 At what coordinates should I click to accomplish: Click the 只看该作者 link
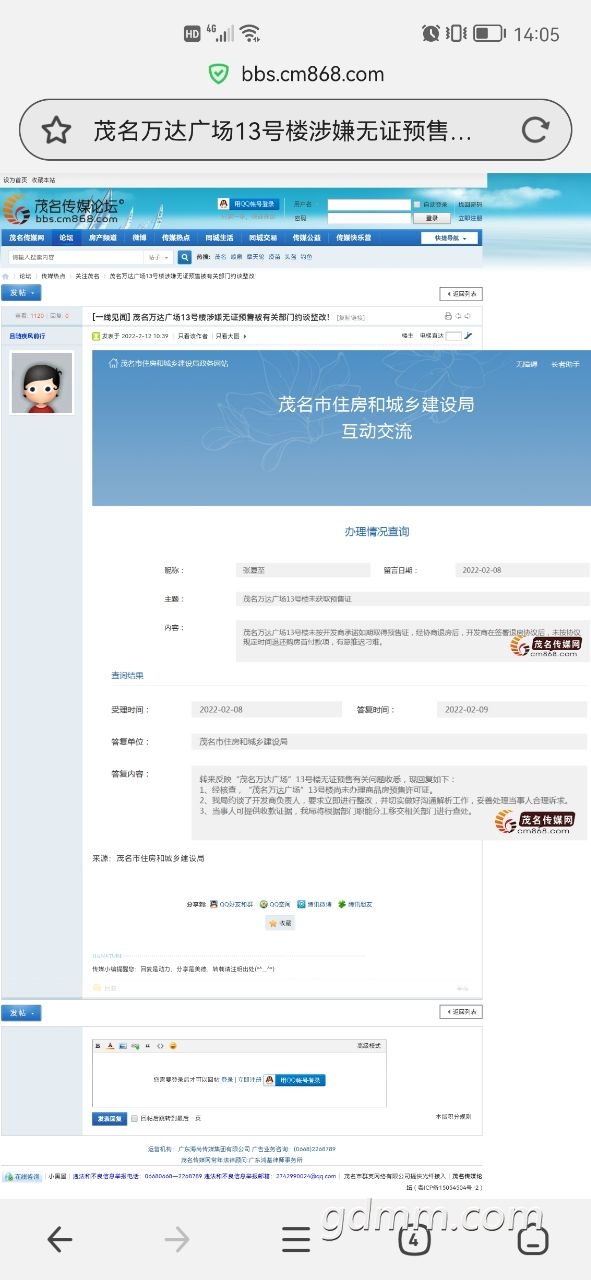tap(194, 336)
